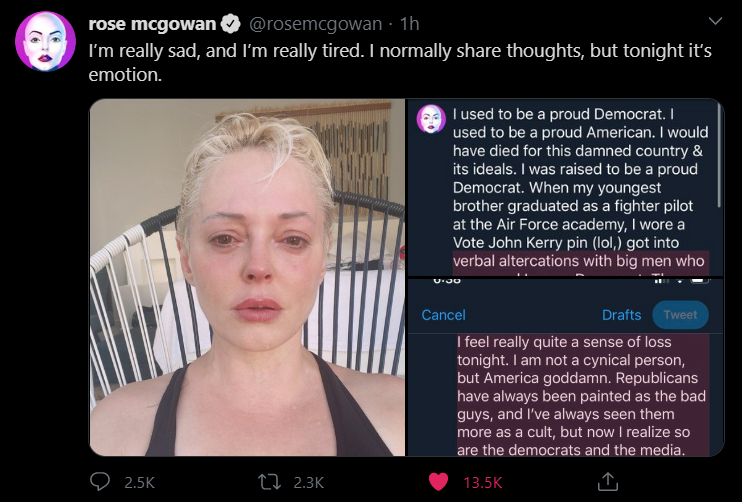Click the 13.5K likes count
This screenshot has width=742, height=502.
pos(482,482)
